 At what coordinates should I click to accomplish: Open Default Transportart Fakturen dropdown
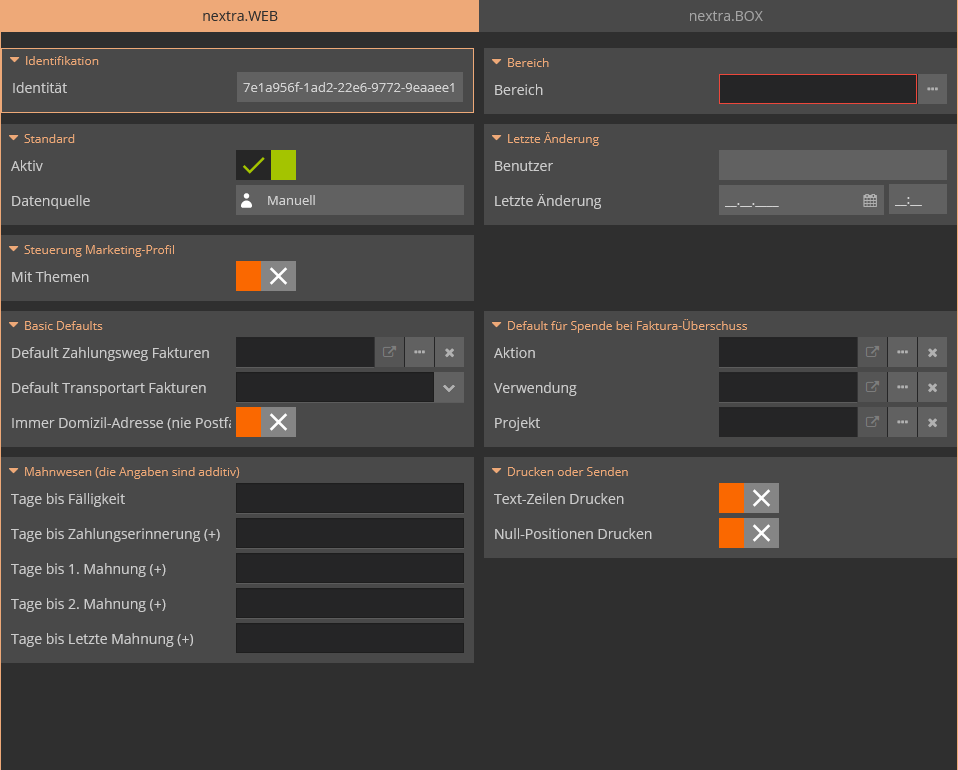click(449, 388)
